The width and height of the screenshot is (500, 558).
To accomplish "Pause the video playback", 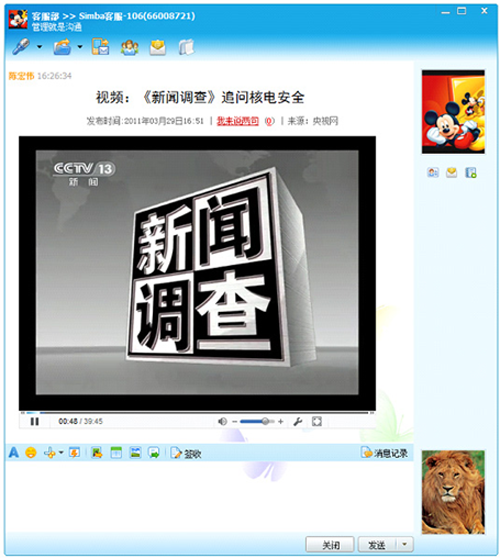I will (35, 421).
